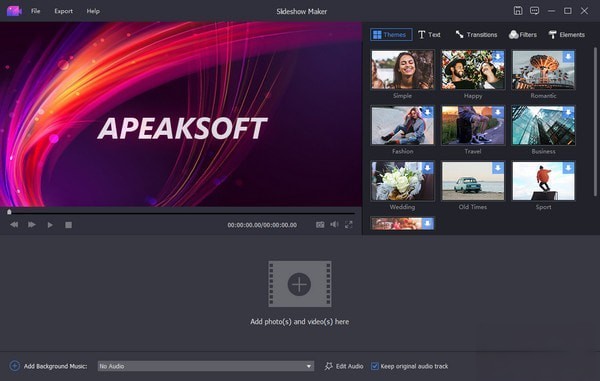This screenshot has height=381, width=600.
Task: Download the Old Times theme via its arrow icon
Action: tap(498, 168)
